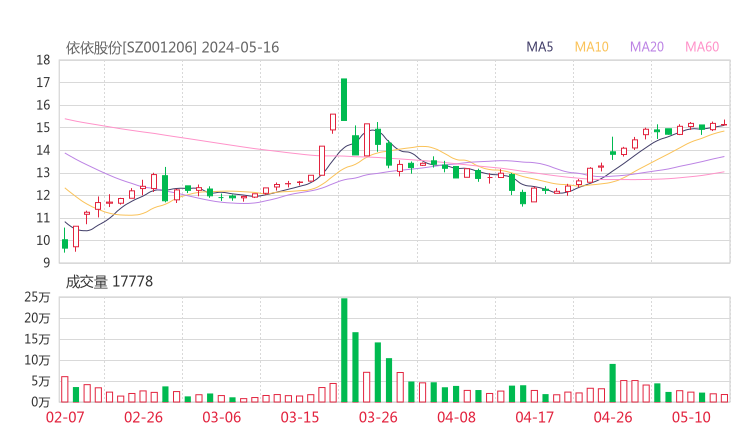Select the tall green candlestick peaking at 17
This screenshot has height=440, width=740.
(x=344, y=100)
